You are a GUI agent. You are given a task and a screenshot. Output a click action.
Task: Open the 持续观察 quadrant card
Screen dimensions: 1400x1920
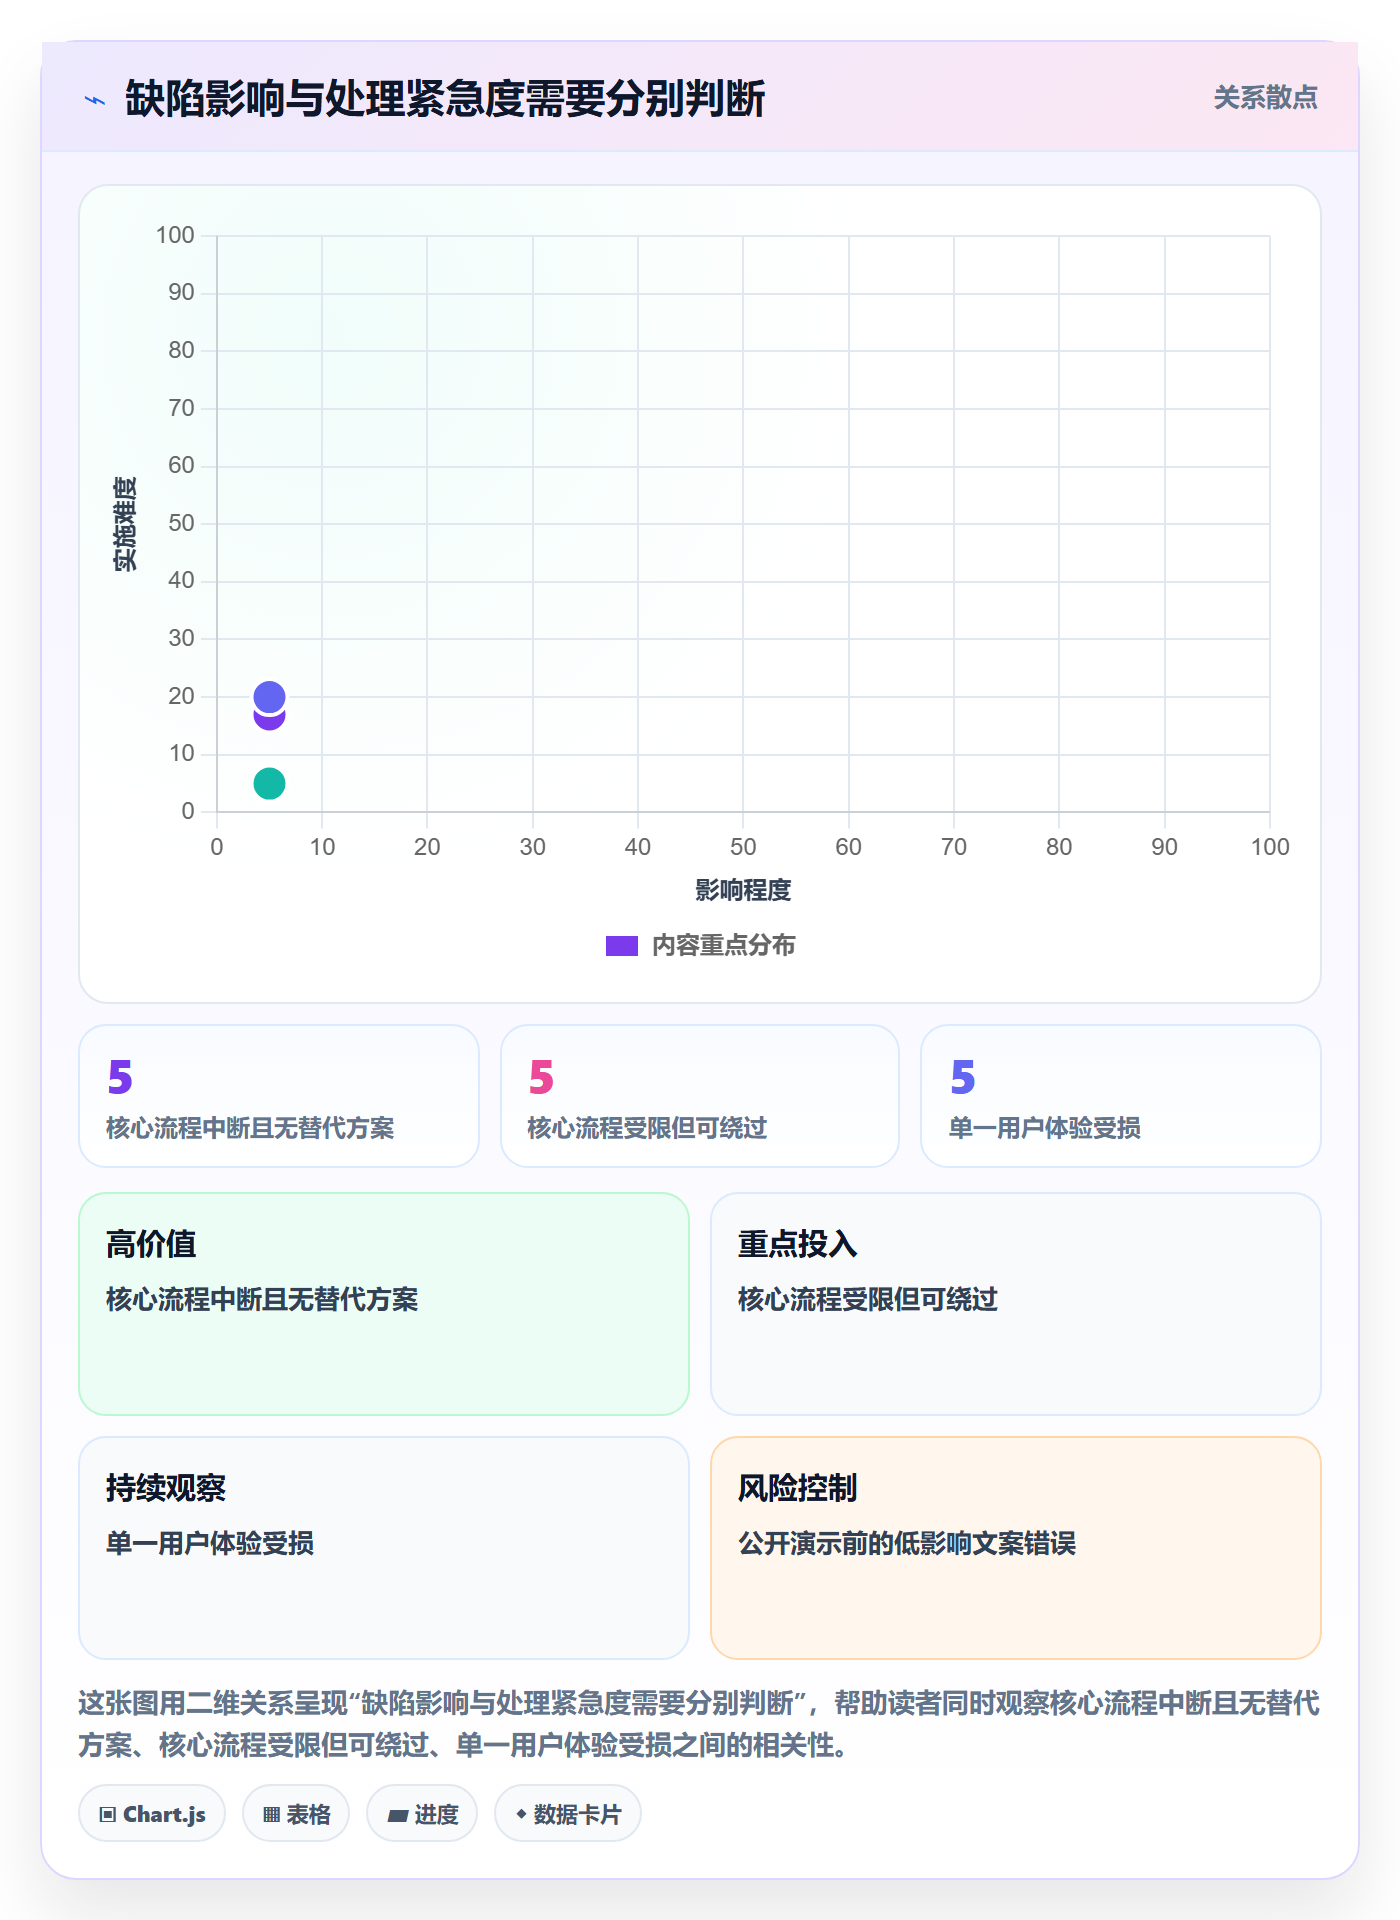(x=384, y=1547)
